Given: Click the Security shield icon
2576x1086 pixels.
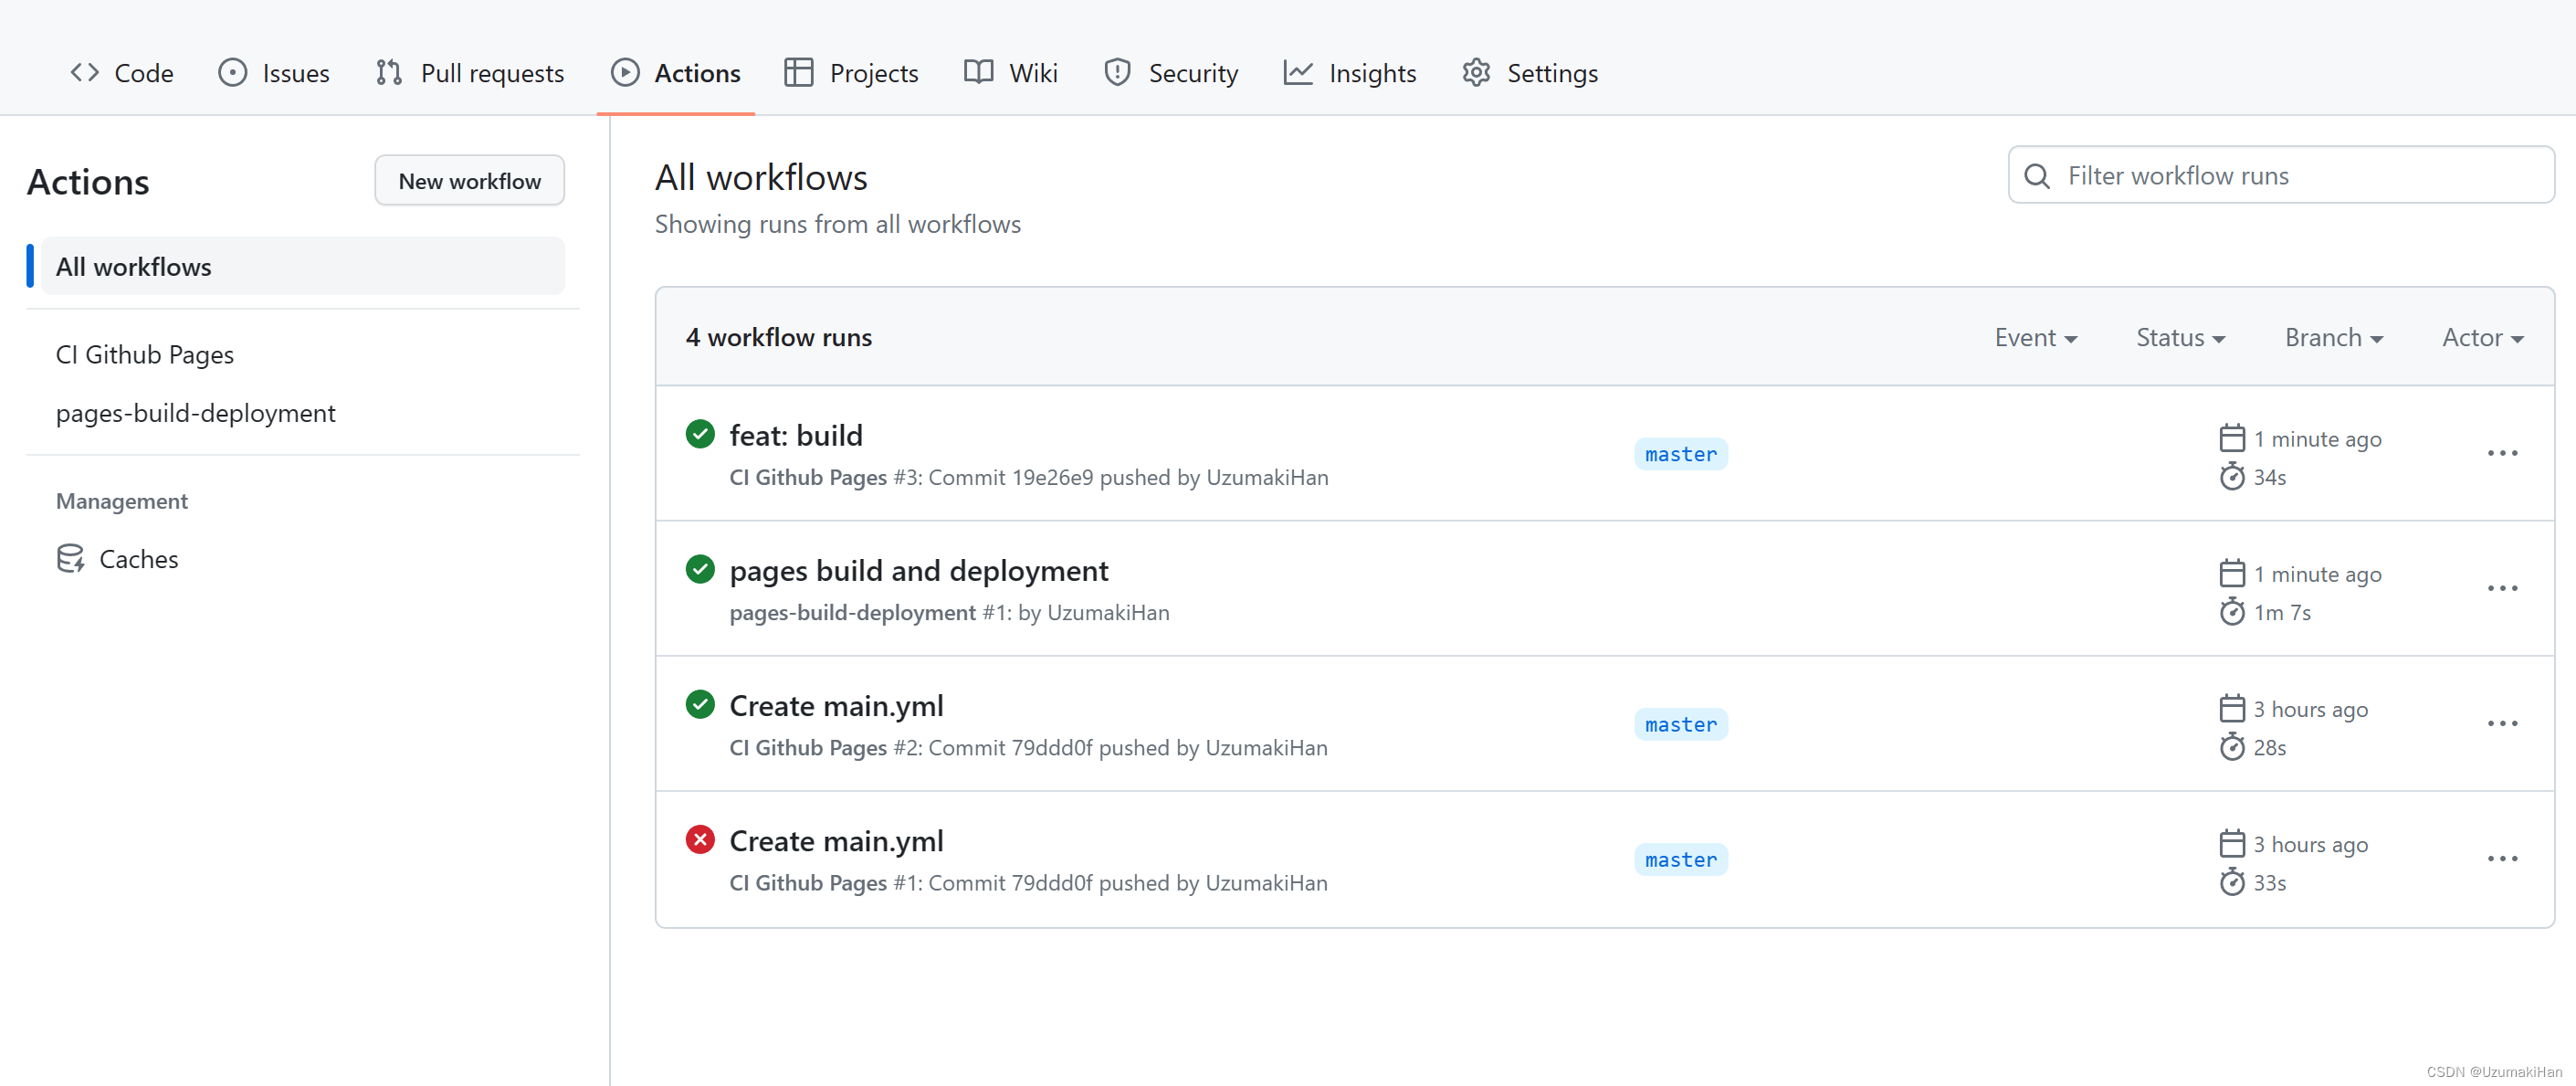Looking at the screenshot, I should coord(1117,72).
